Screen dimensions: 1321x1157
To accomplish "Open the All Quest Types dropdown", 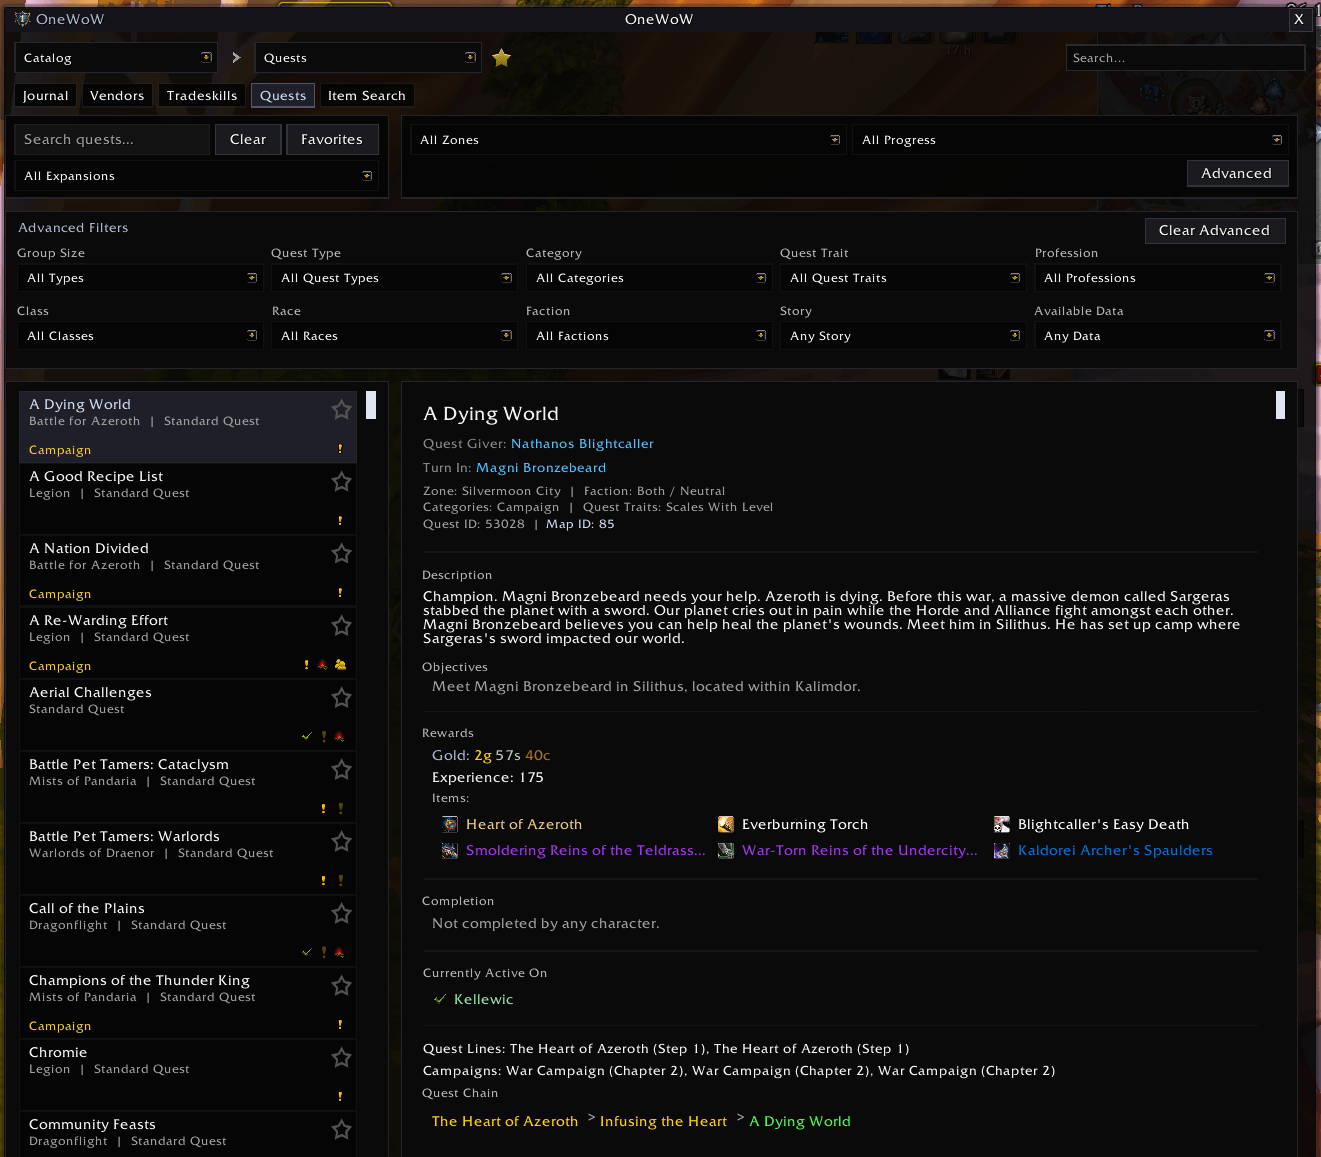I will [x=394, y=278].
